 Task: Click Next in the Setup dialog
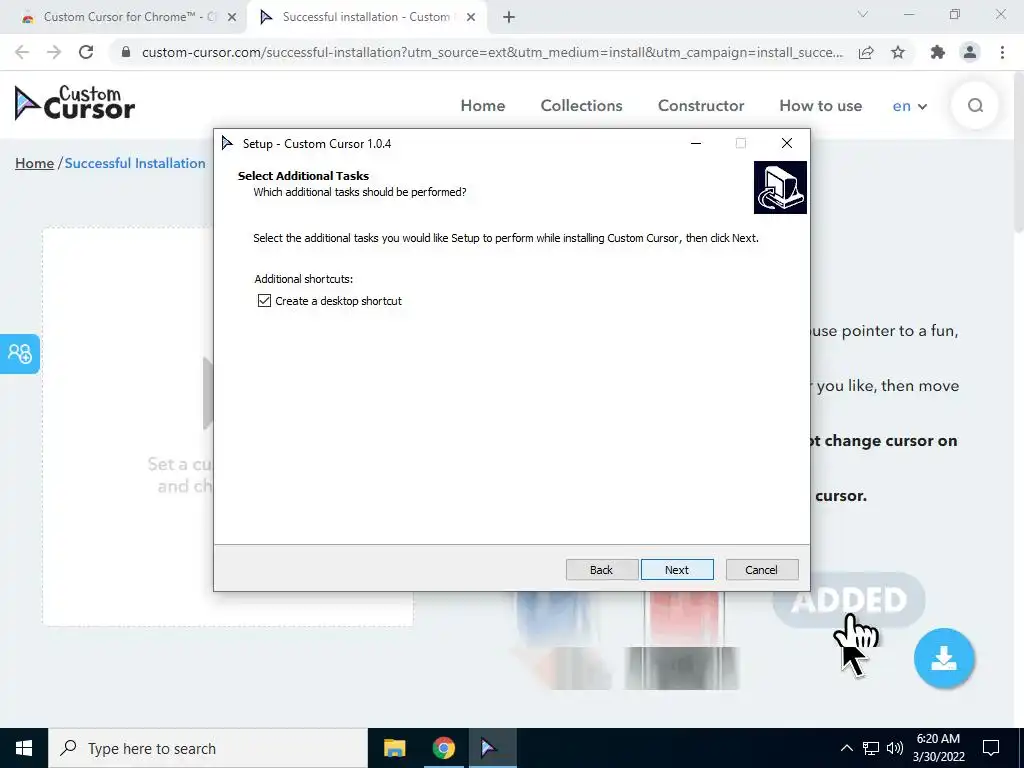(x=677, y=569)
